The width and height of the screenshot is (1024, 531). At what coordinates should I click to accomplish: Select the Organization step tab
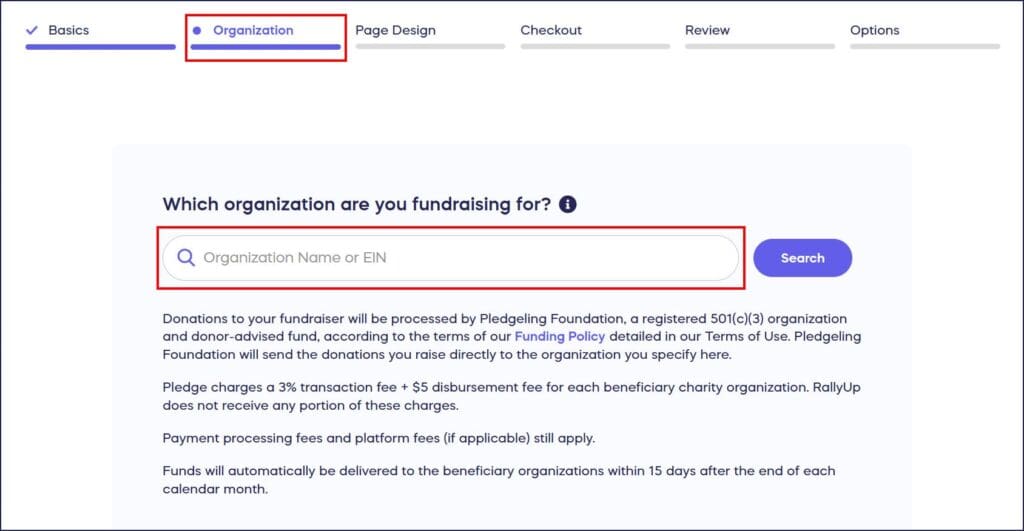[253, 30]
